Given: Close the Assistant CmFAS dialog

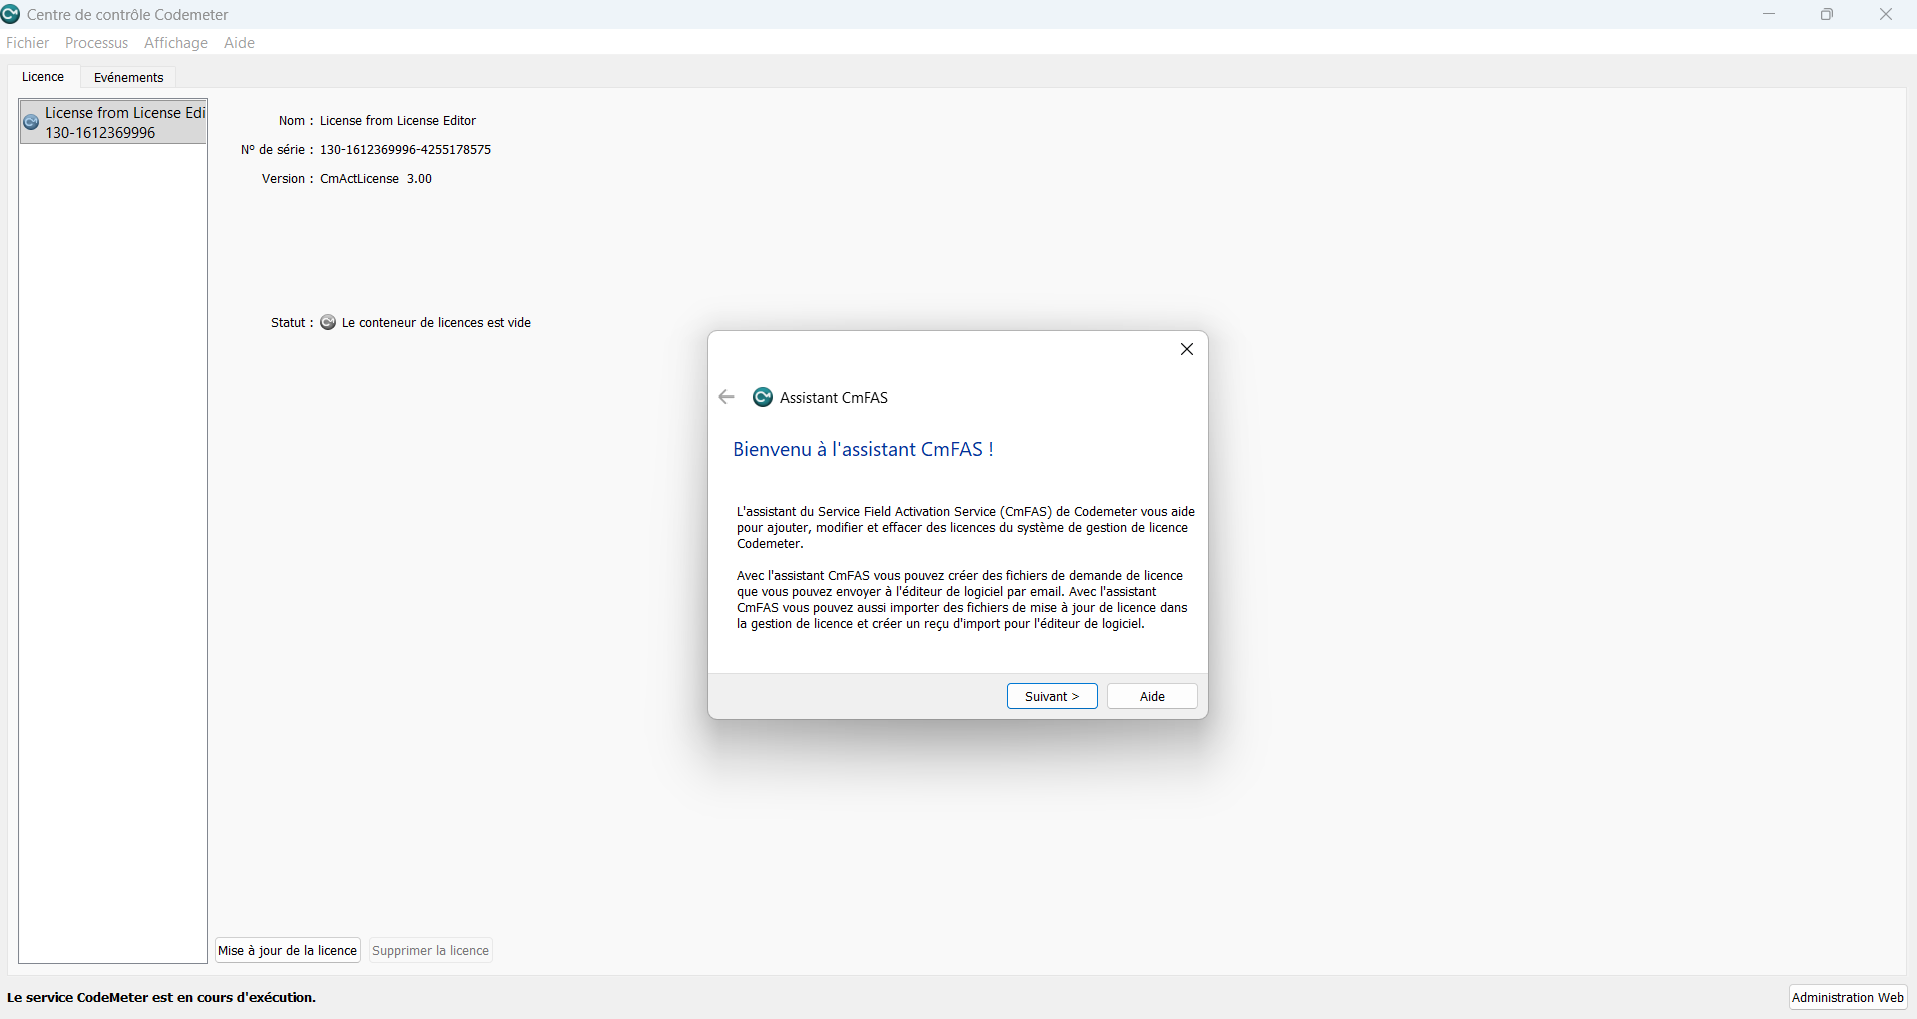Looking at the screenshot, I should [x=1187, y=349].
